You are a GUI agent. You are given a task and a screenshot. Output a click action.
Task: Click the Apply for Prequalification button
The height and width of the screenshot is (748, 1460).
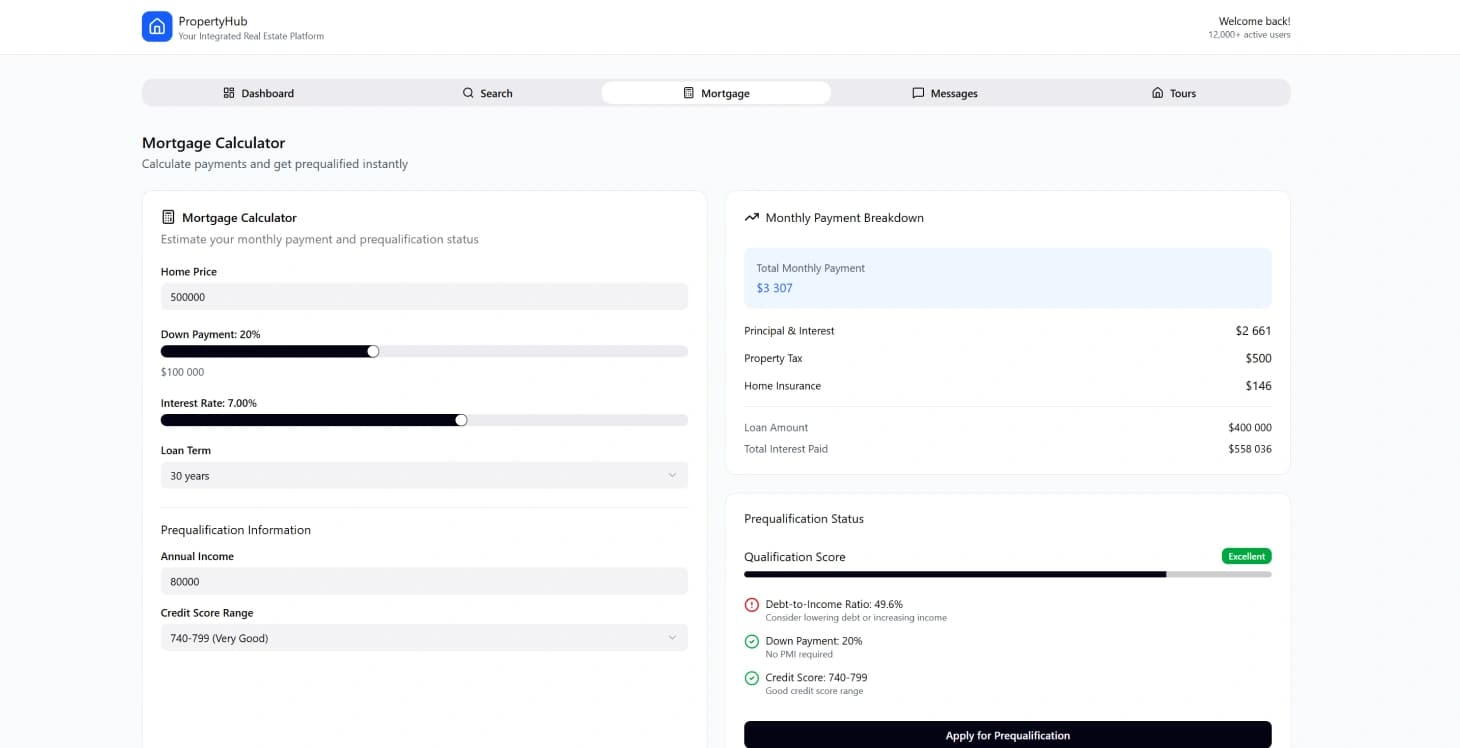[1007, 734]
